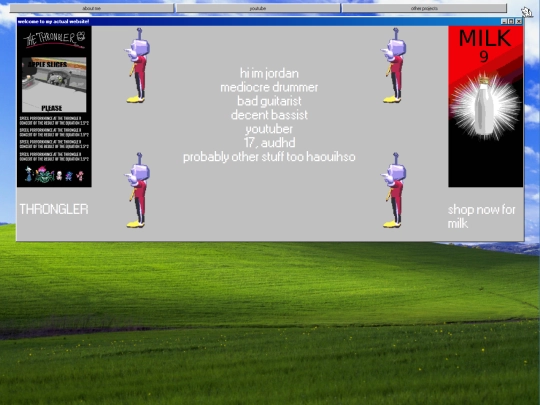Click the "welcome to my actual website!" title

(x=53, y=21)
